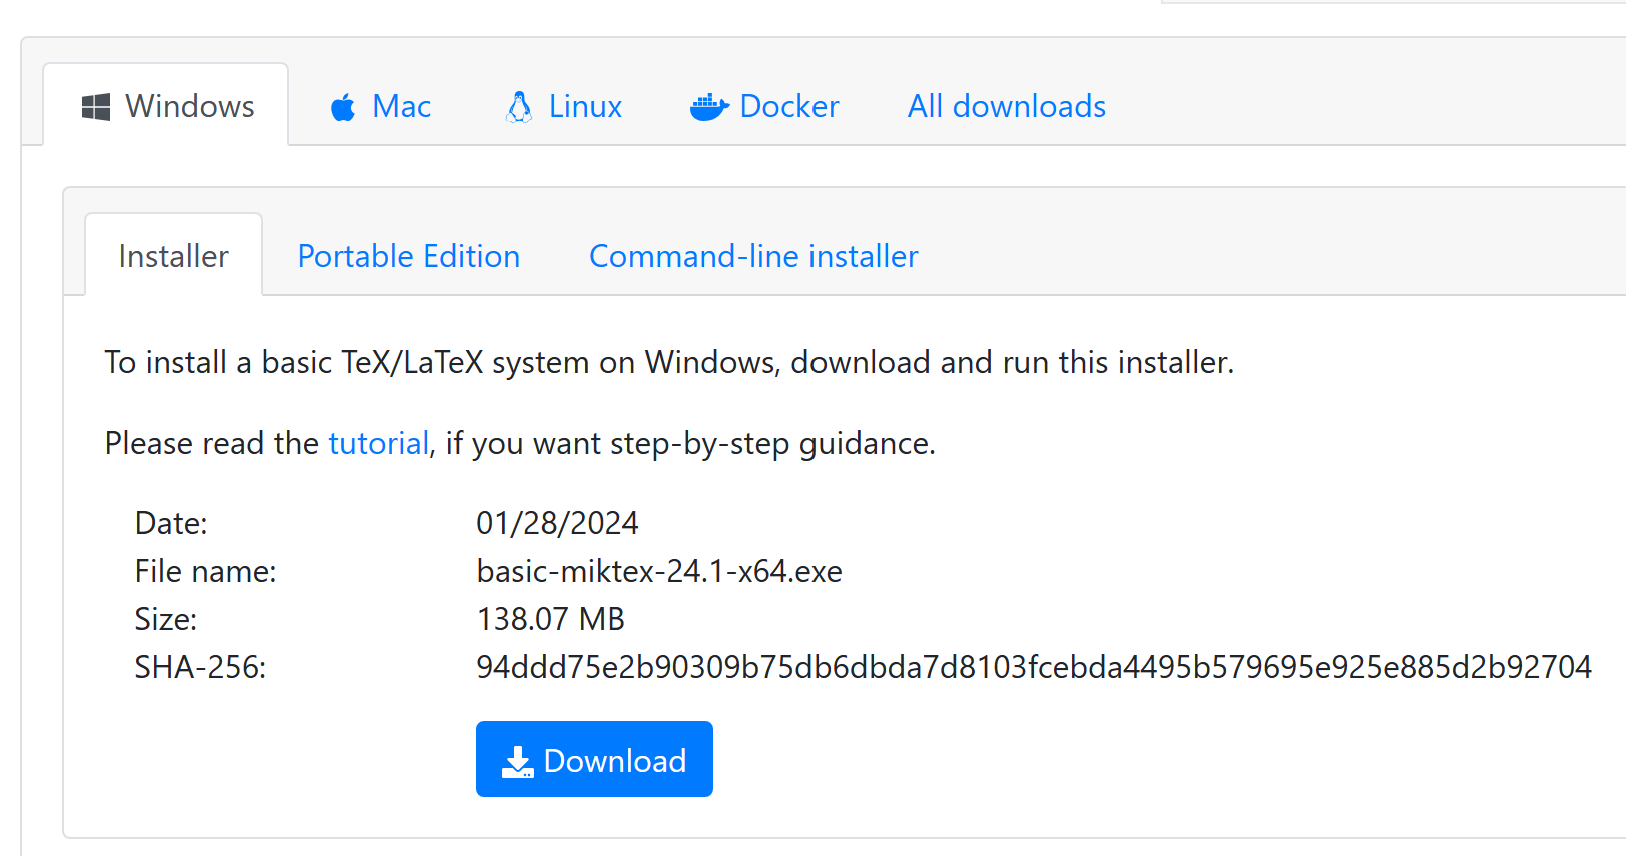
Task: Open the Linux tab label
Action: 585,107
